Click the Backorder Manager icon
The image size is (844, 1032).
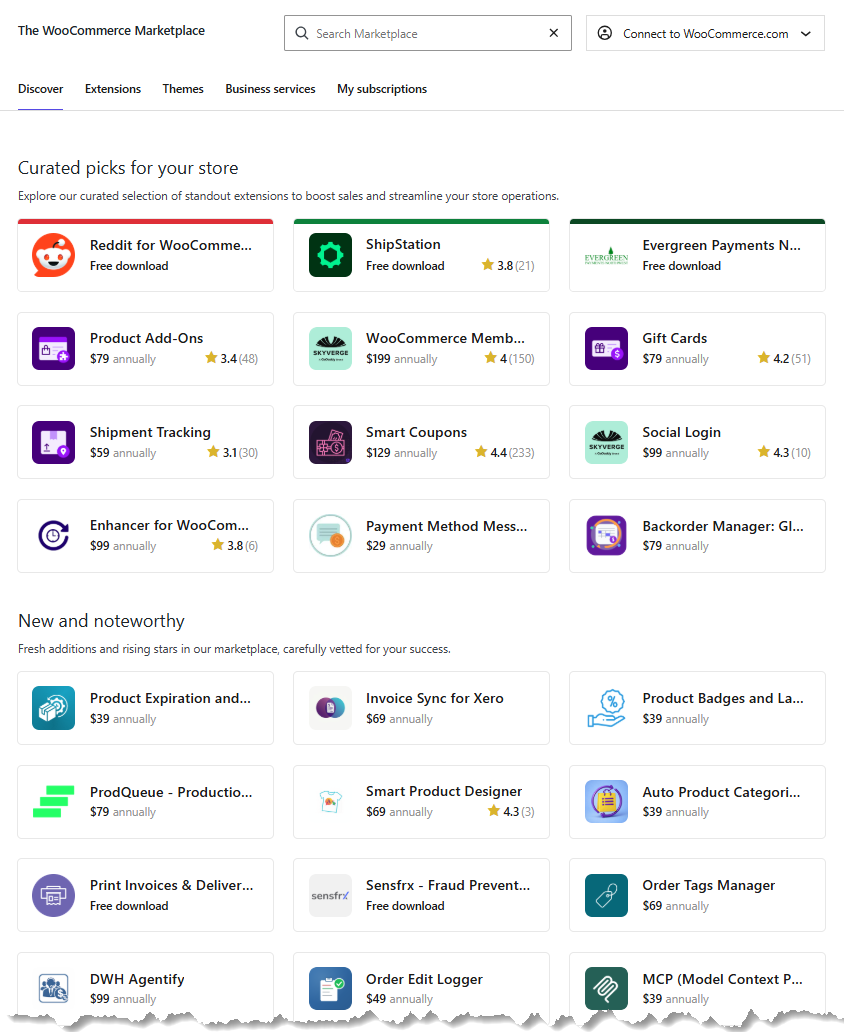click(606, 536)
